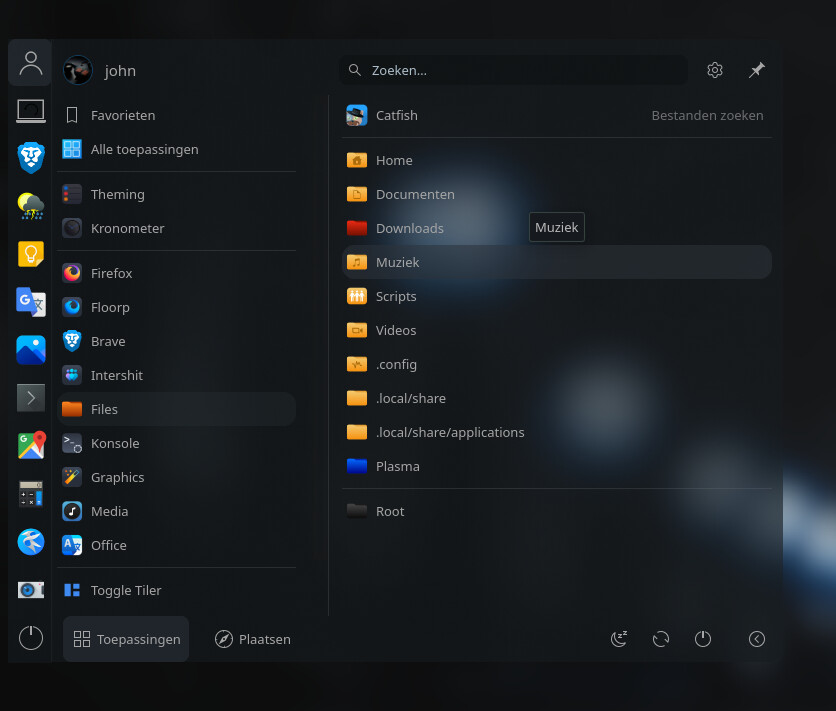
Task: Launch Brave from the sidebar lion icon
Action: (x=31, y=158)
